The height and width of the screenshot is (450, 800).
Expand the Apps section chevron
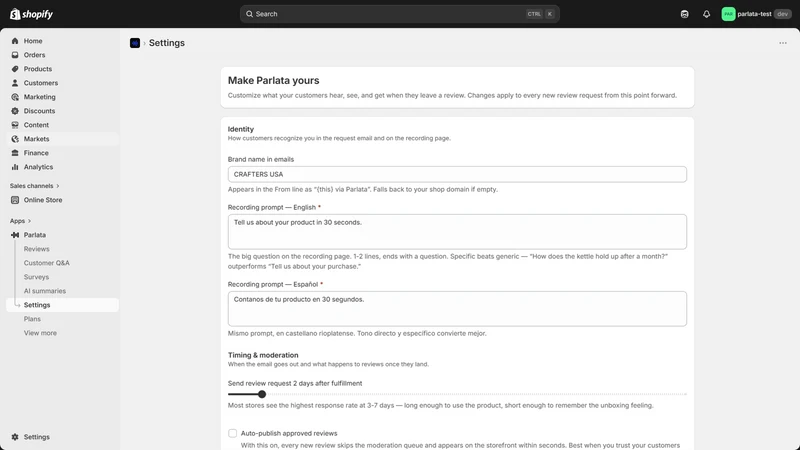point(29,221)
